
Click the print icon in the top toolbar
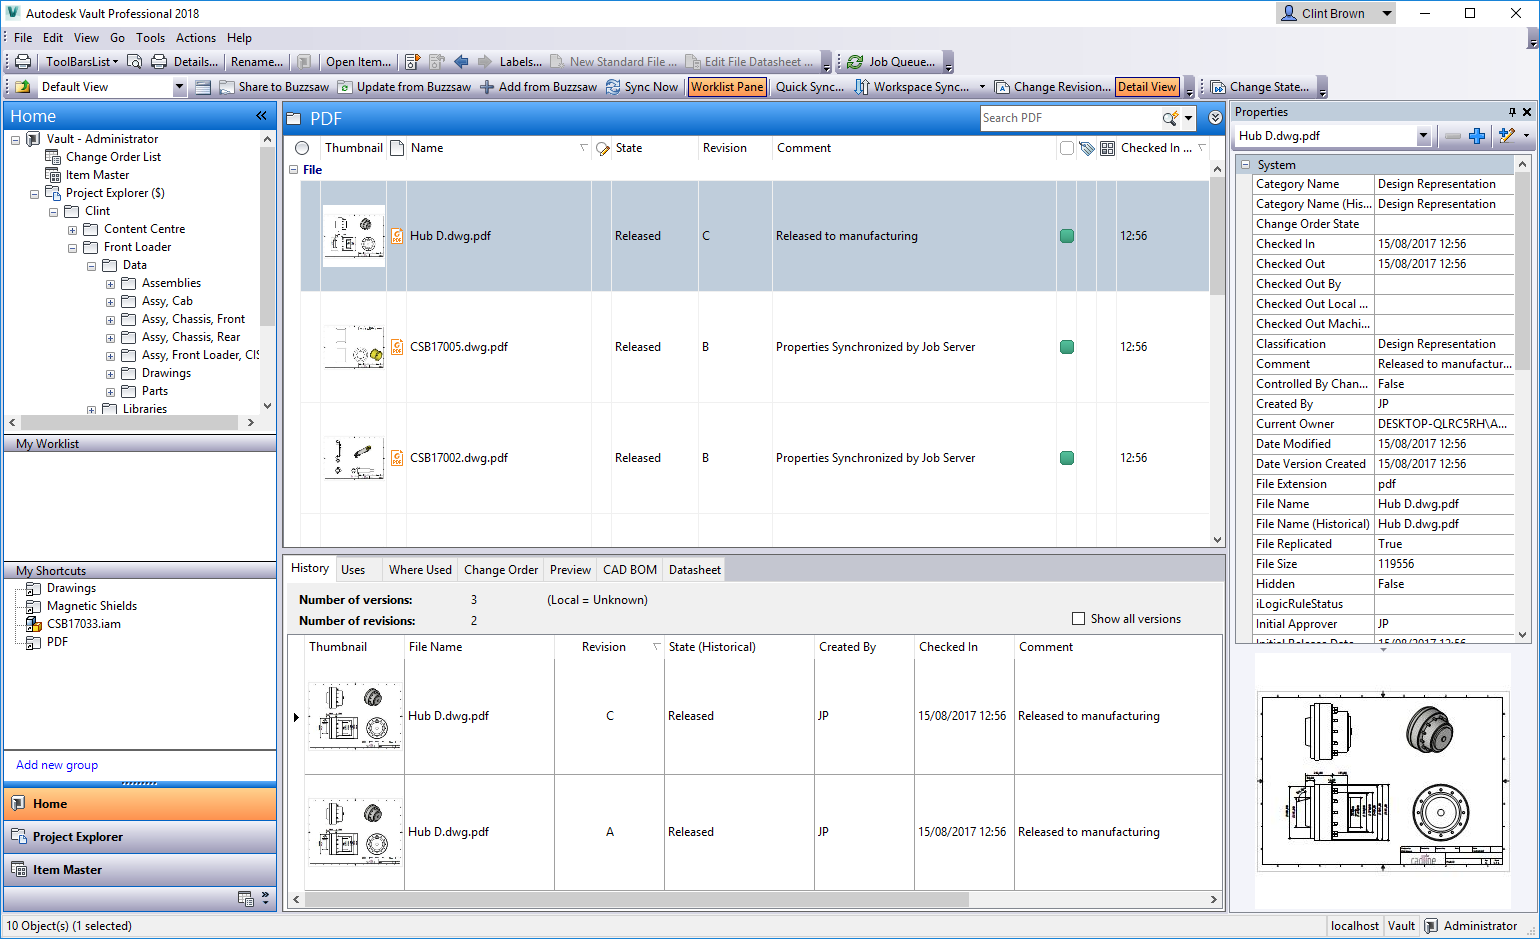click(23, 62)
